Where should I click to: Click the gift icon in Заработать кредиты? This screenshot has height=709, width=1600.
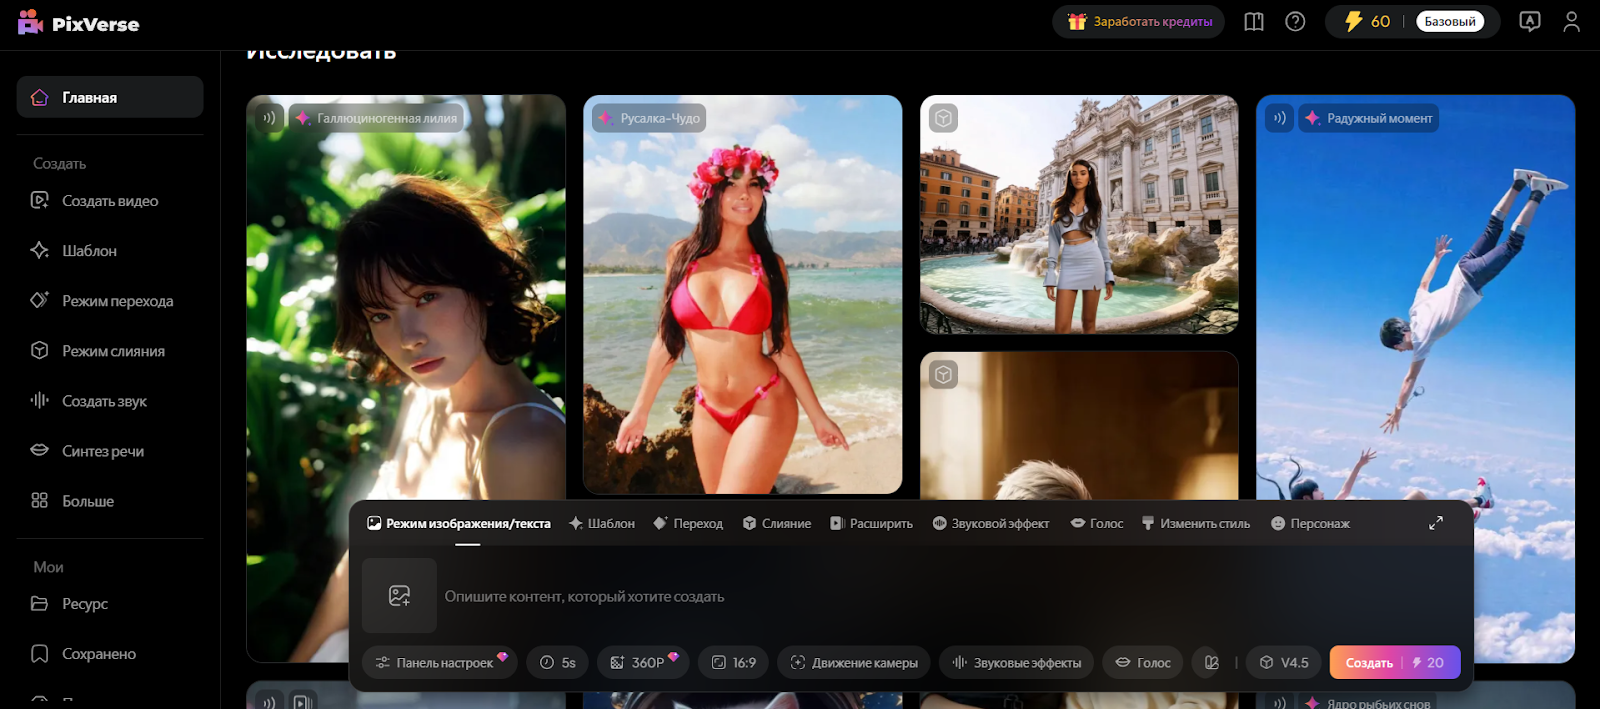1077,21
